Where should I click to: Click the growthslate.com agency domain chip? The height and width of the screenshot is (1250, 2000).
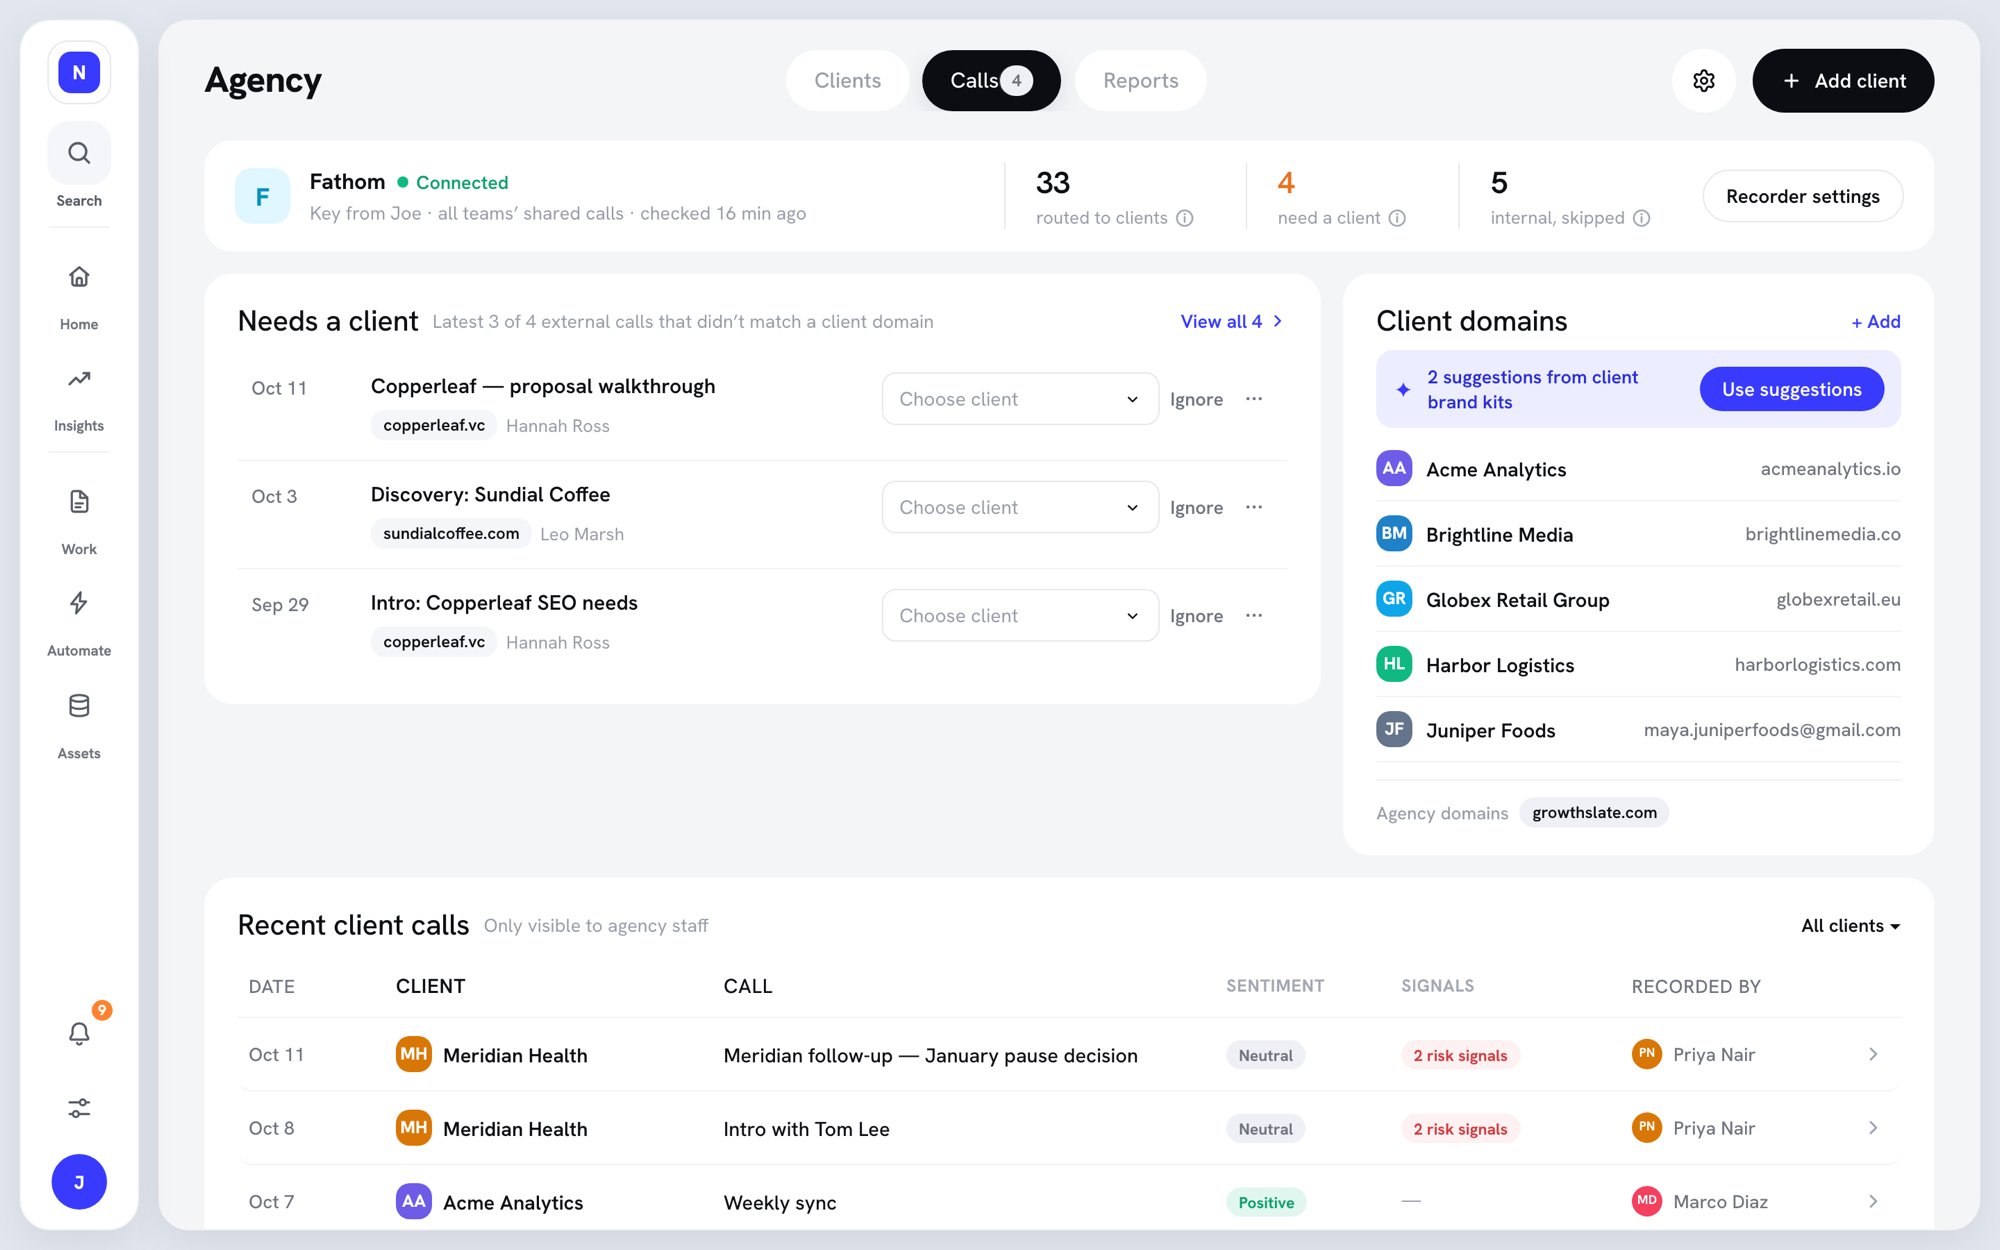tap(1594, 813)
